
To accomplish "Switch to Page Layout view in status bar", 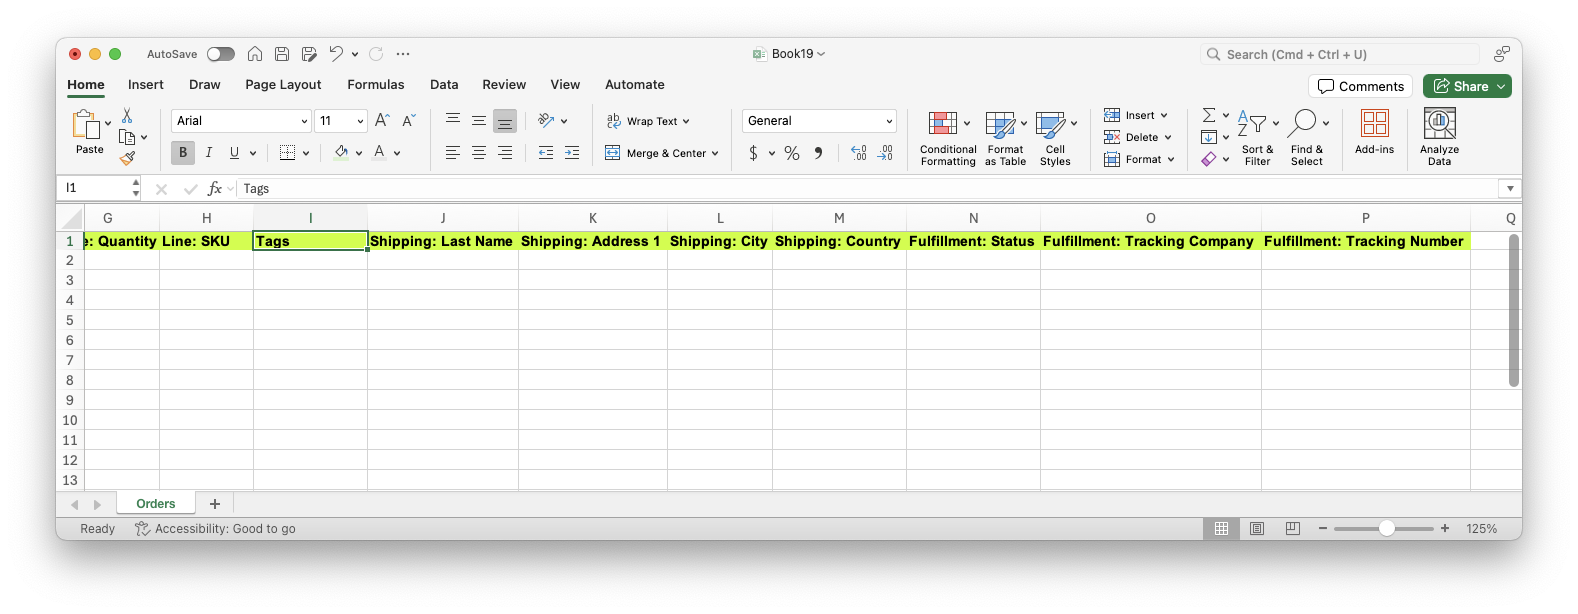I will coord(1257,528).
